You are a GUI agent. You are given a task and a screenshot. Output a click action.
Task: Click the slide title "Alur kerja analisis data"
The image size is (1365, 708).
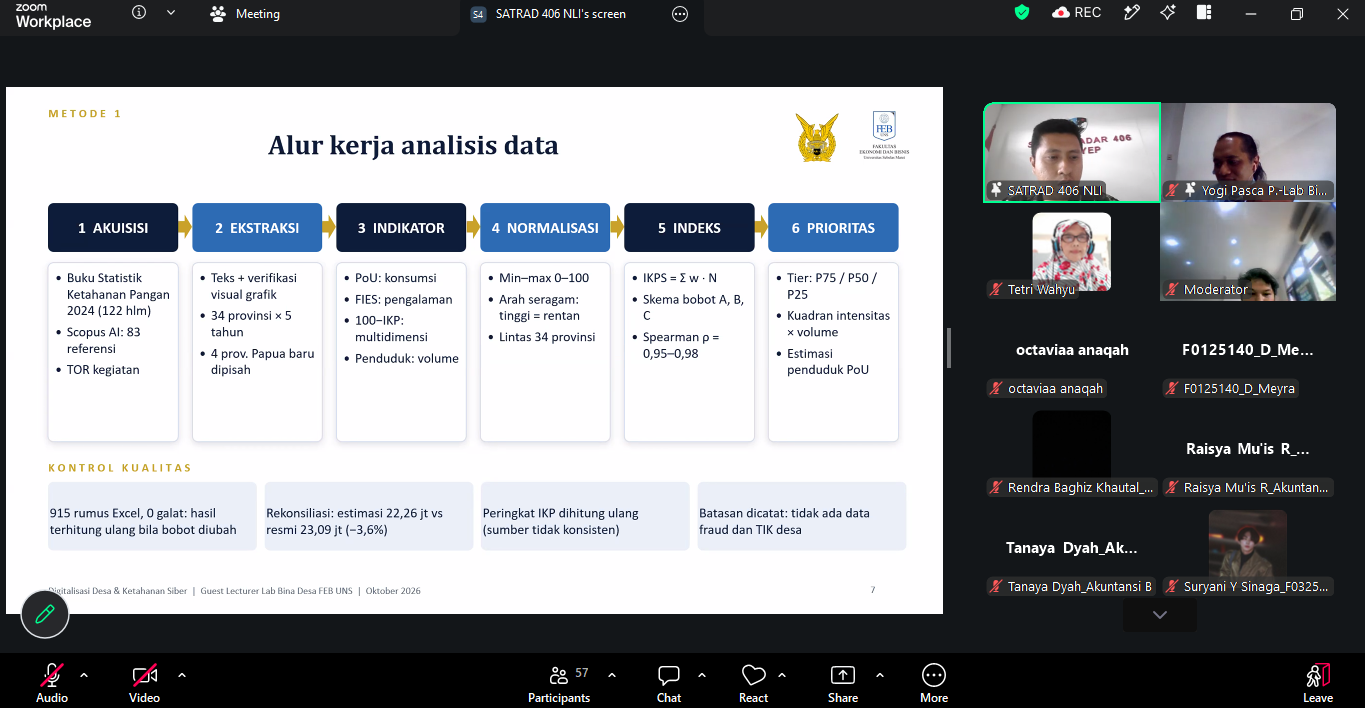413,145
